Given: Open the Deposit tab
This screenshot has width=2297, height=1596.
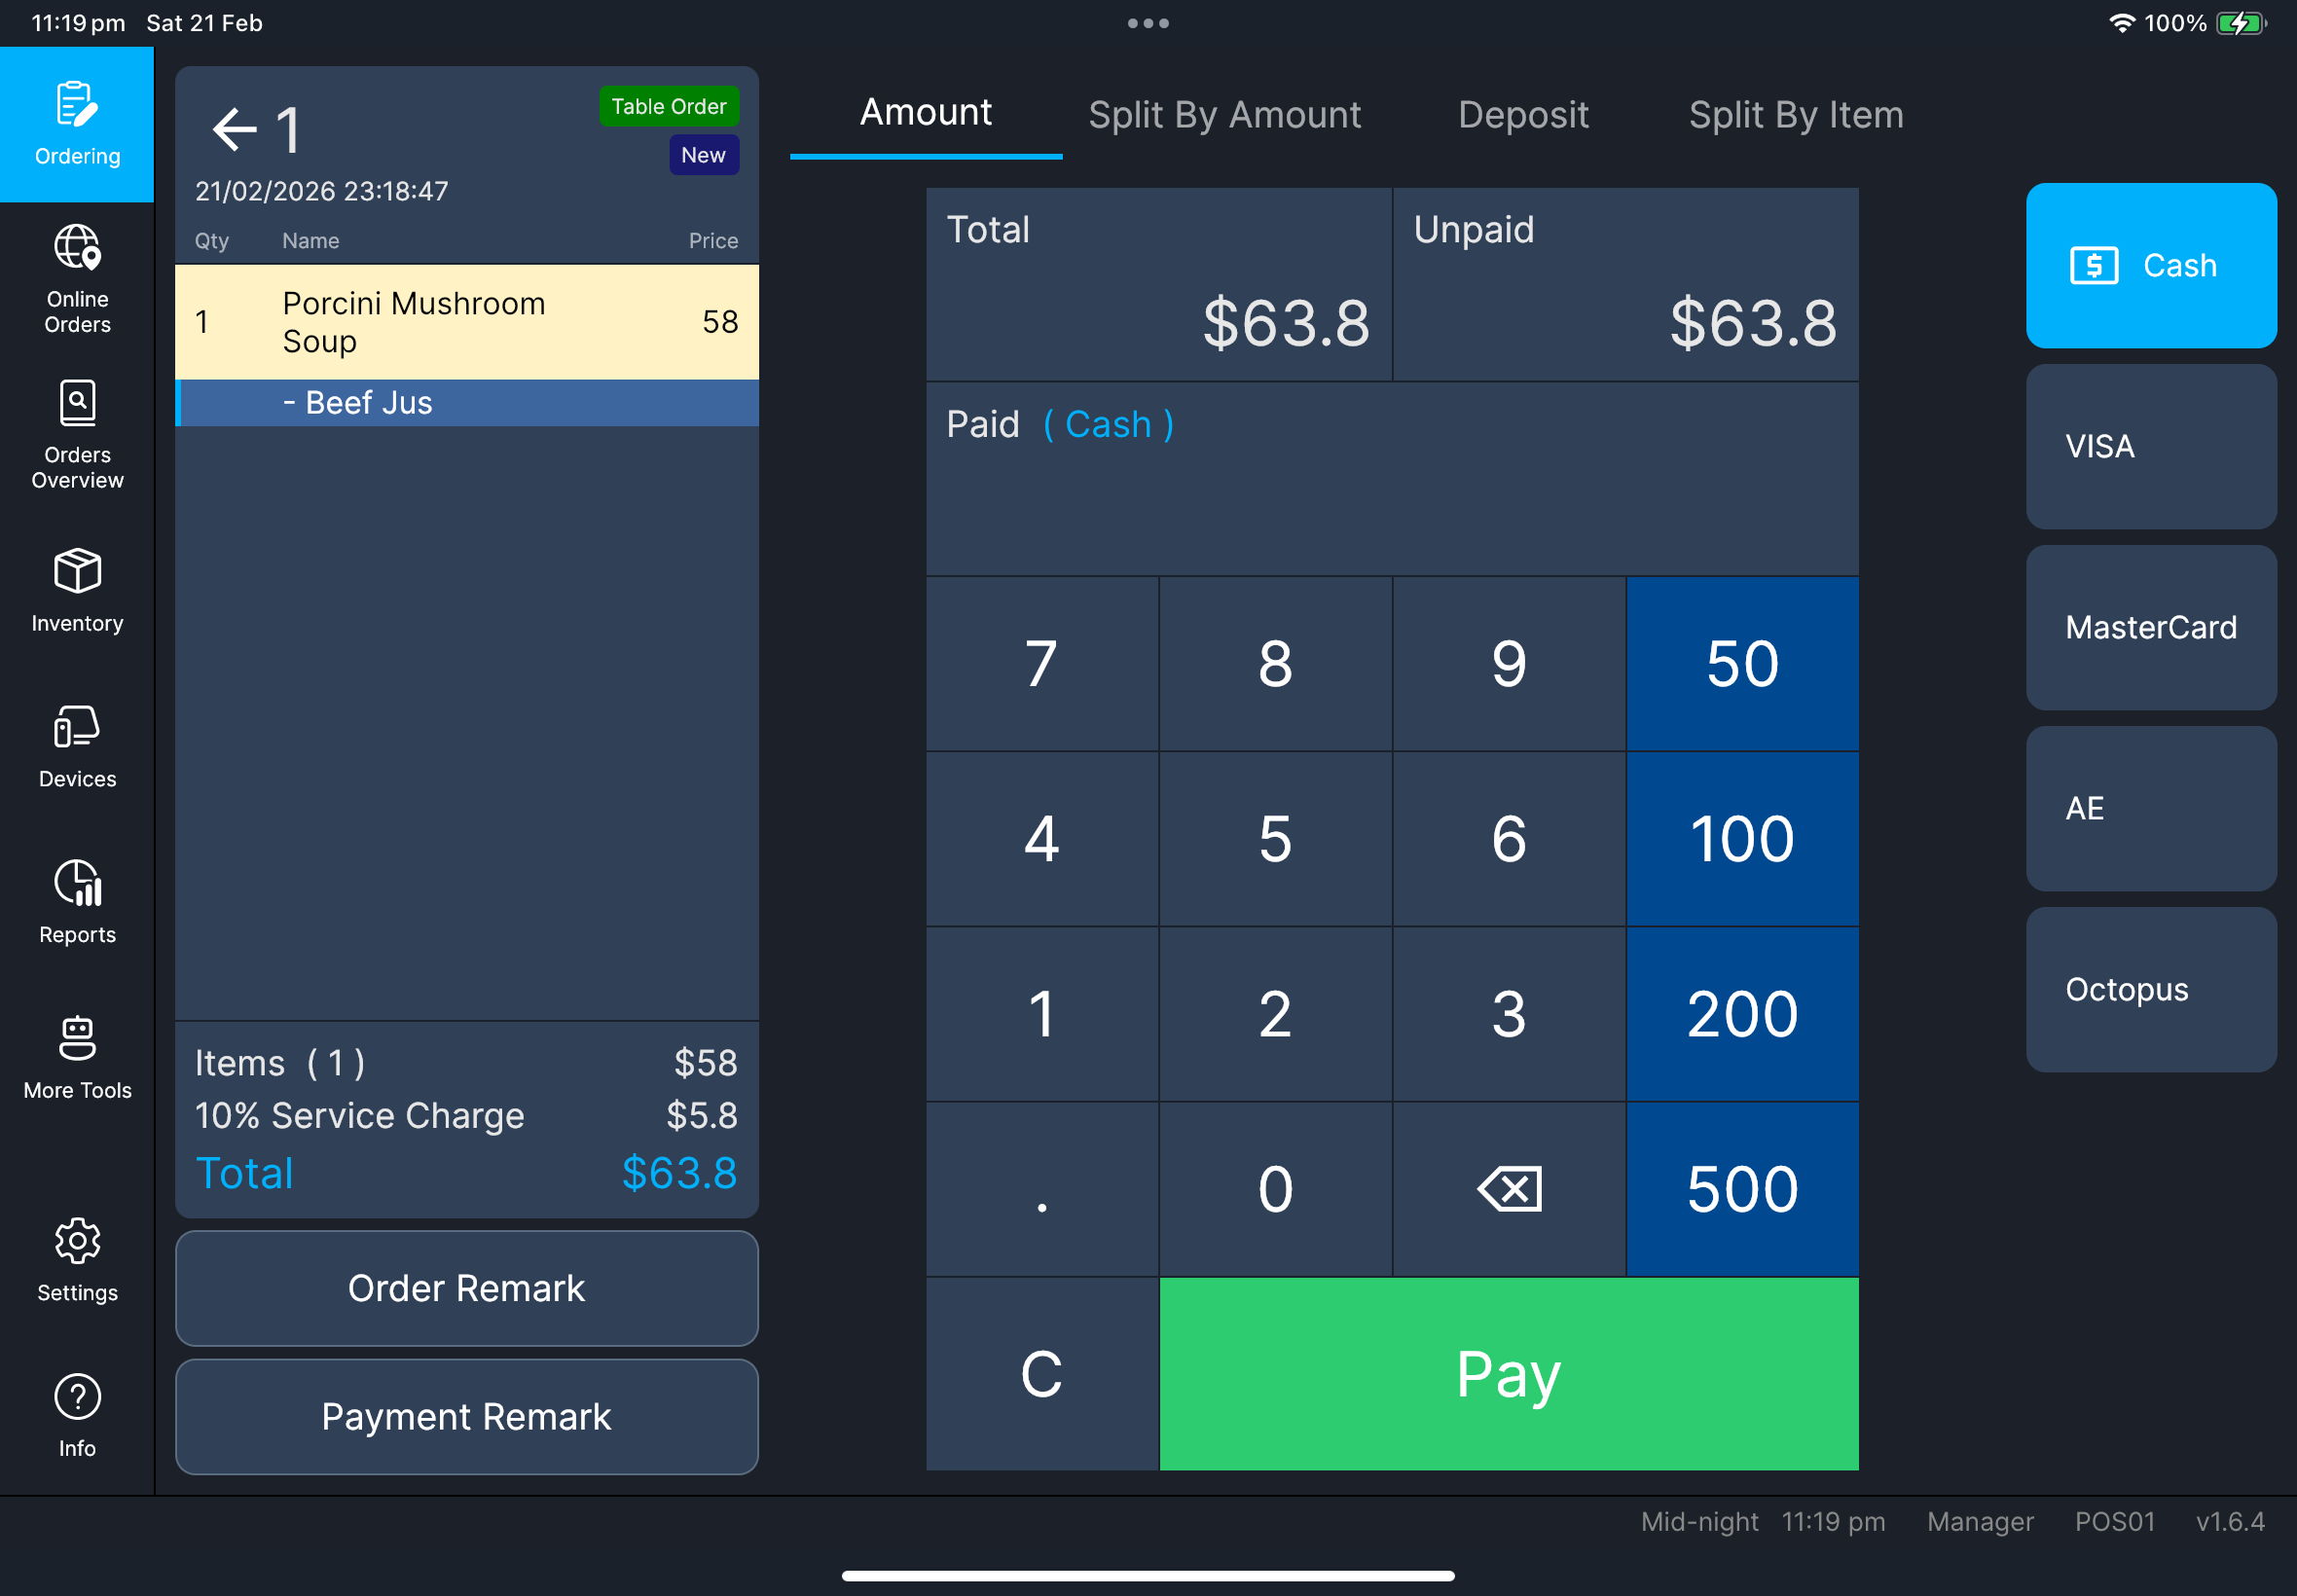Looking at the screenshot, I should click(1522, 114).
